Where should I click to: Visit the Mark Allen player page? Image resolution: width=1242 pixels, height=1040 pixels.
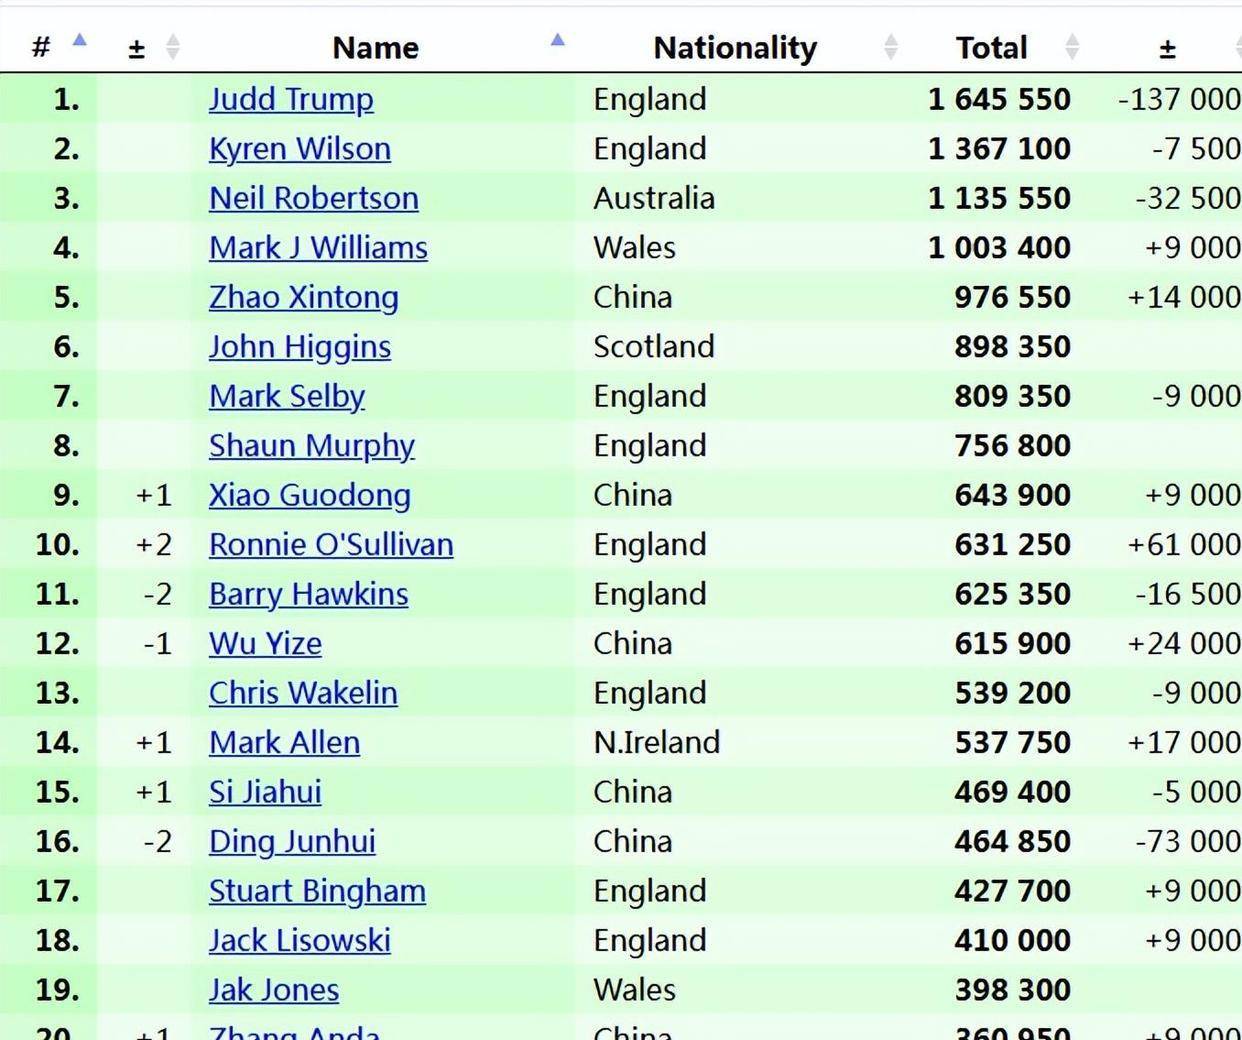[285, 743]
